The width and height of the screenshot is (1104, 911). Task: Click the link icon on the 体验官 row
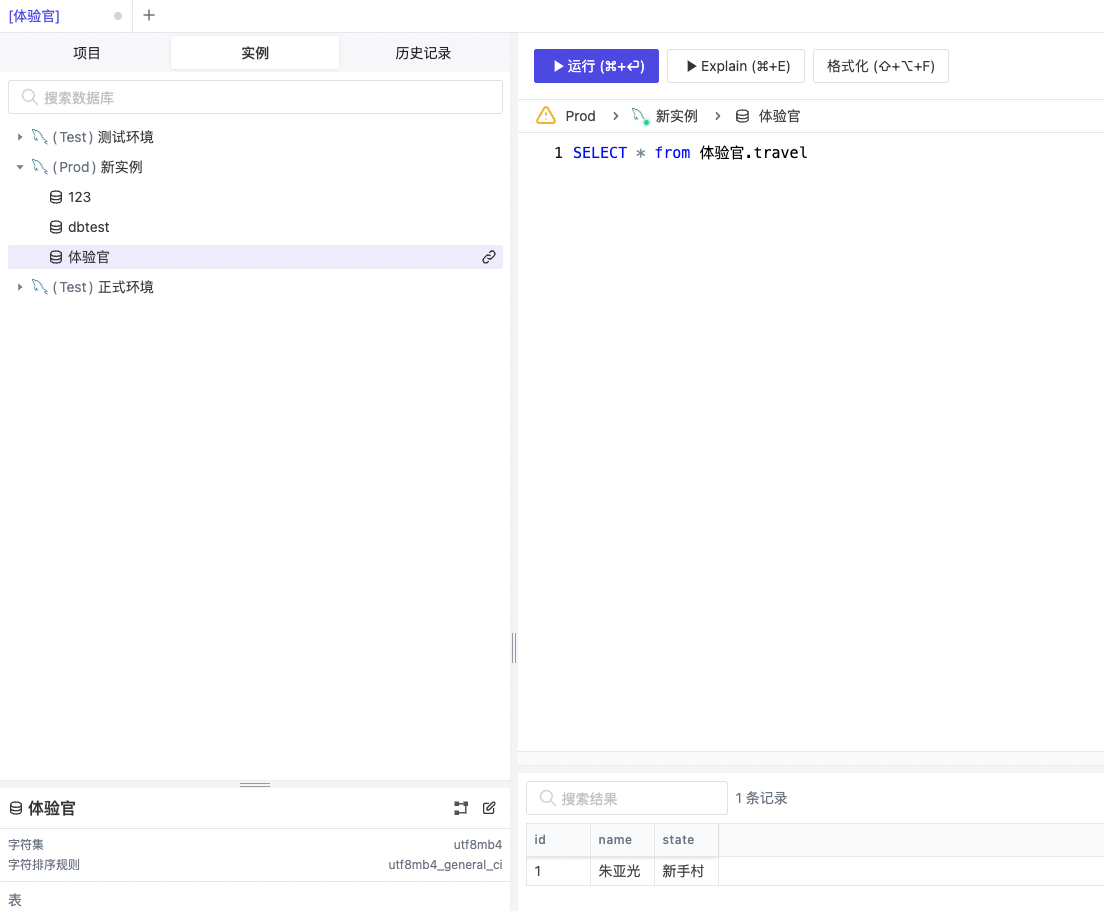489,257
